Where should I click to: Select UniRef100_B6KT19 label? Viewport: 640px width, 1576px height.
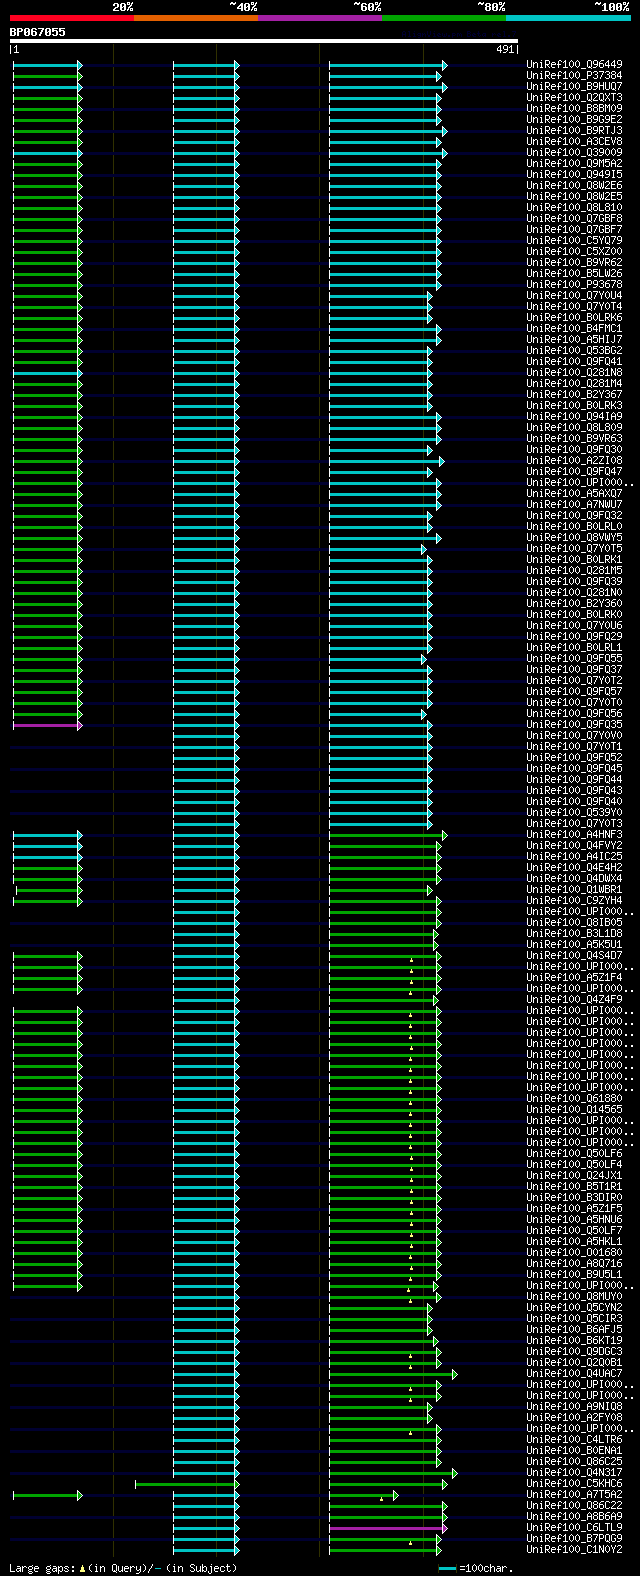[x=574, y=1340]
